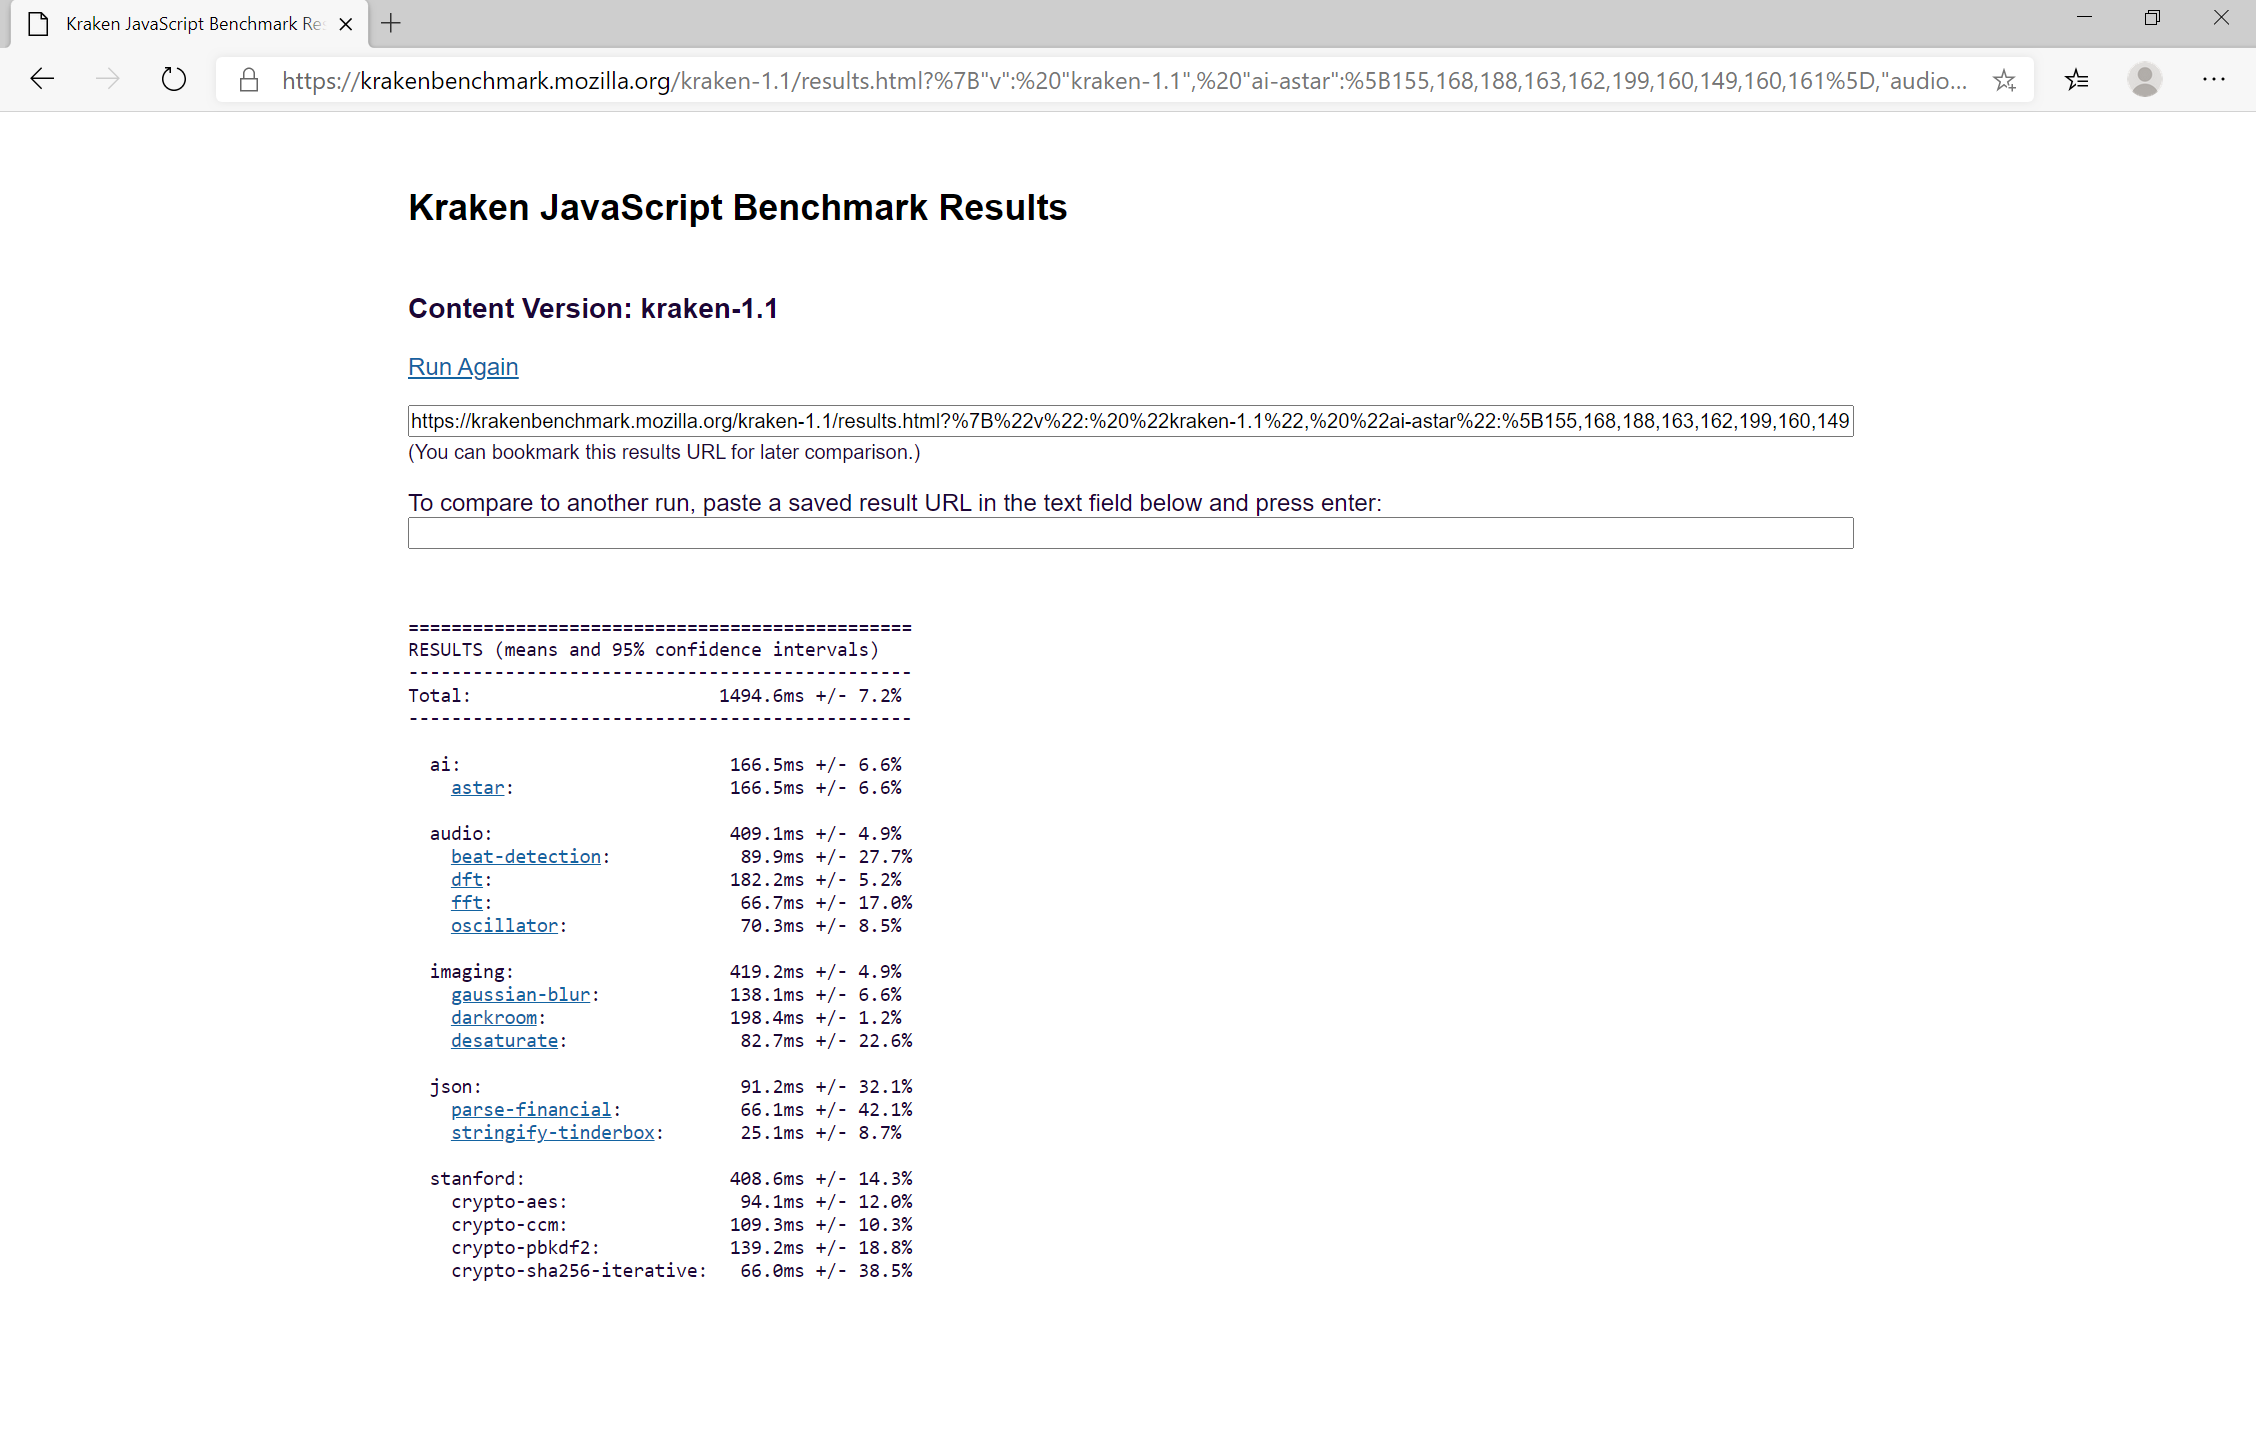Close the Kraken benchmark tab

coord(346,24)
